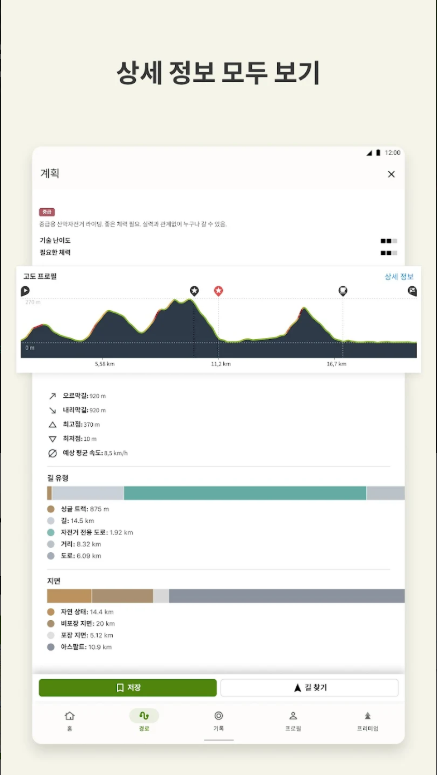Tap the average speed icon beside 예상 평균 속도
Image resolution: width=437 pixels, height=775 pixels.
[52, 453]
